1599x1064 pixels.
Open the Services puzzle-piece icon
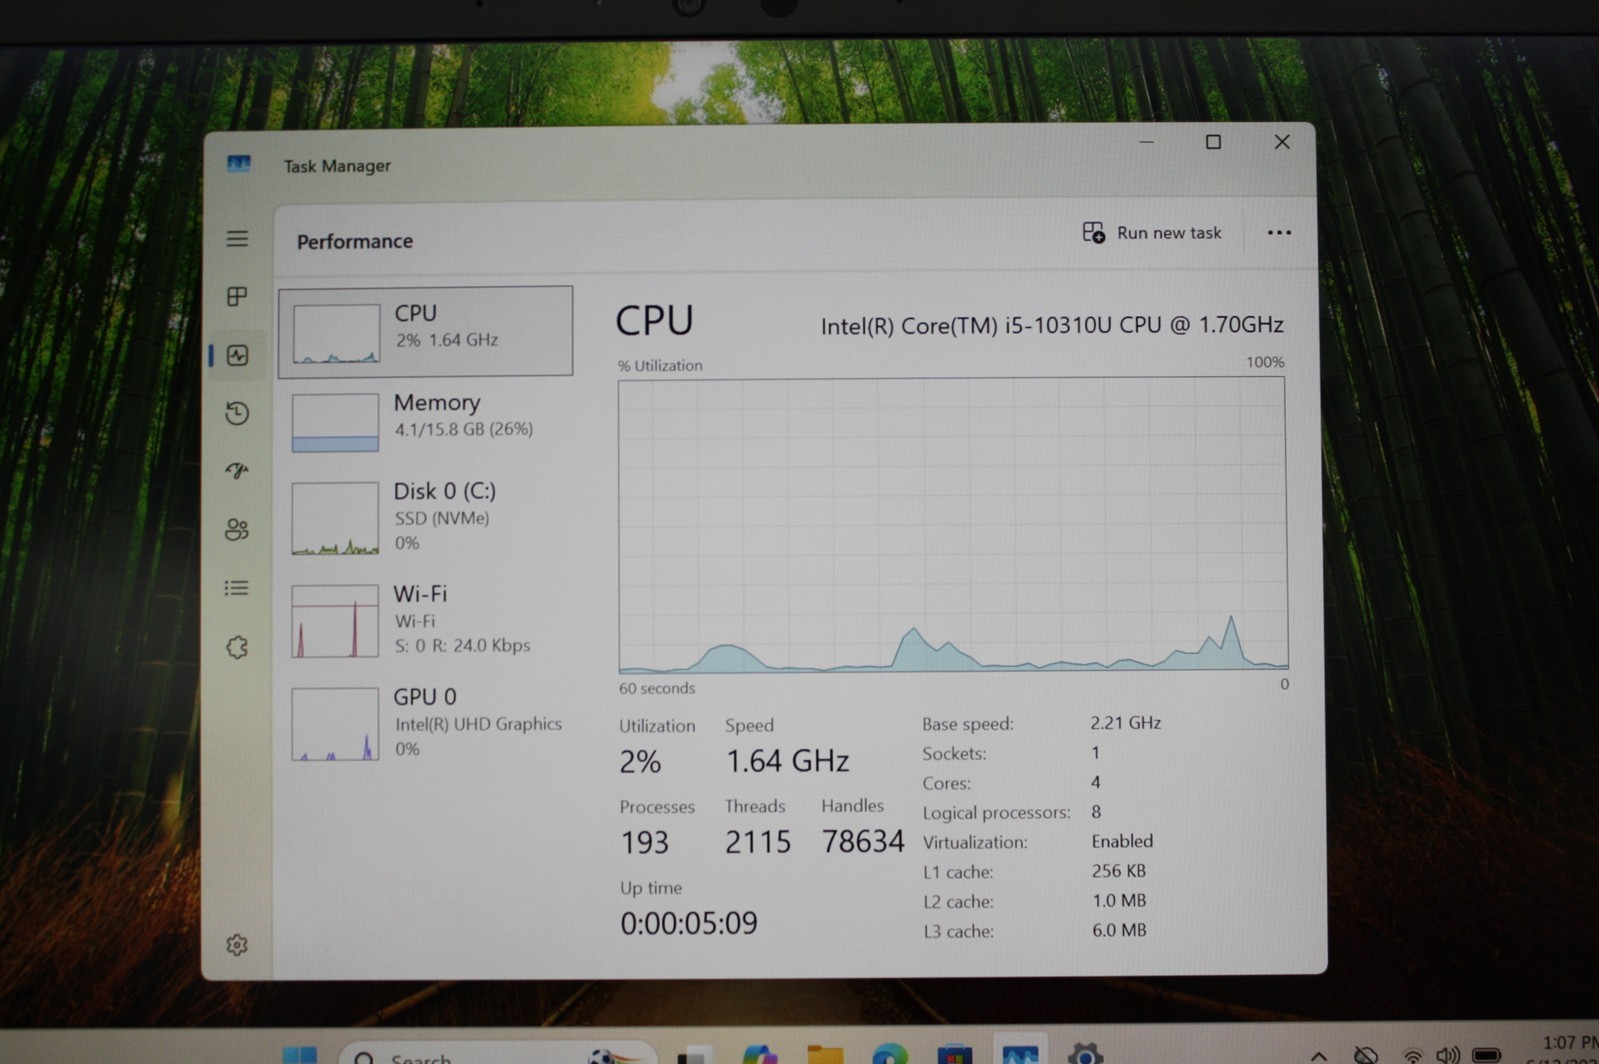click(237, 647)
